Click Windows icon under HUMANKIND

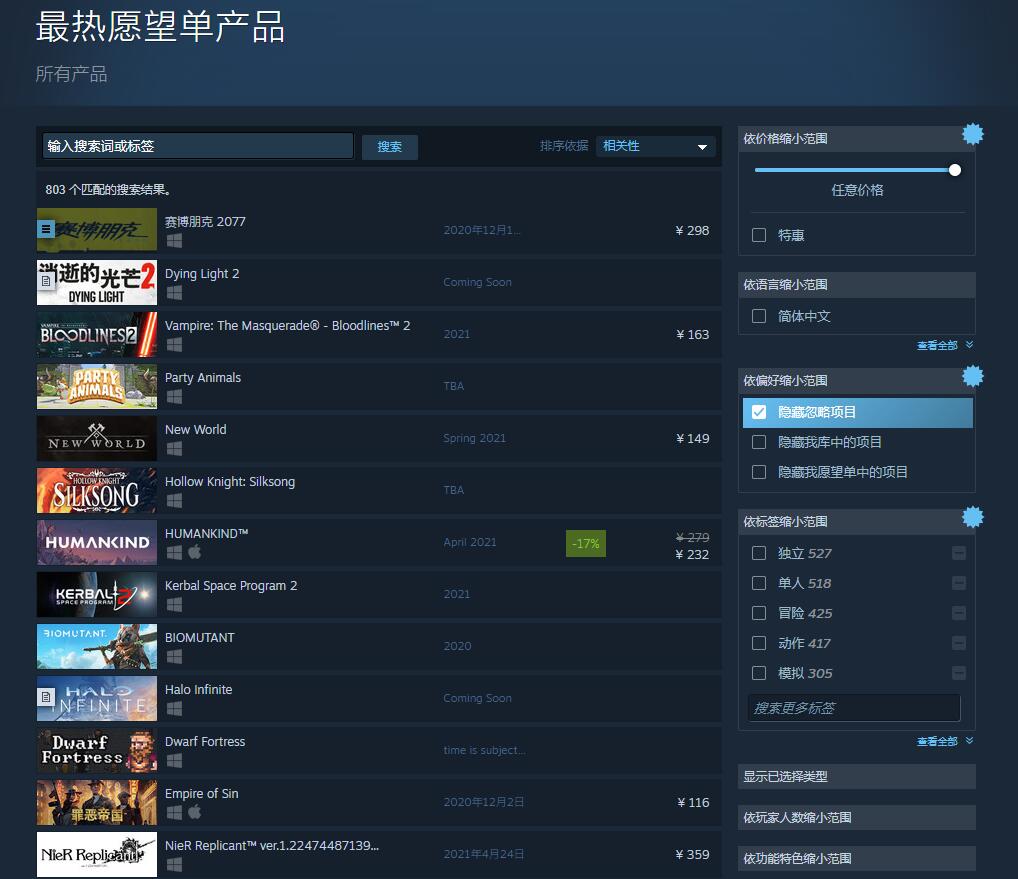coord(174,552)
